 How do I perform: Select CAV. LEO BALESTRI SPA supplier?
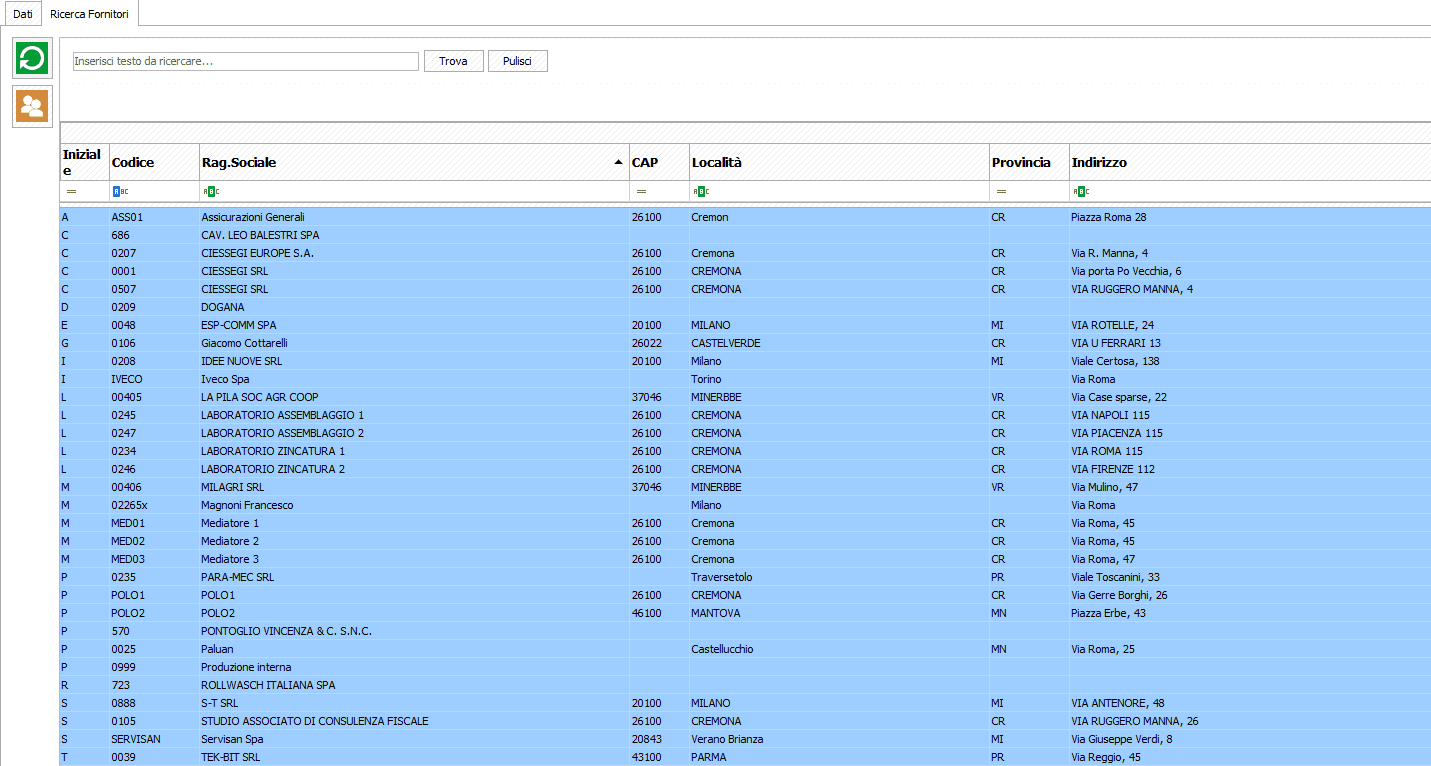click(x=745, y=235)
